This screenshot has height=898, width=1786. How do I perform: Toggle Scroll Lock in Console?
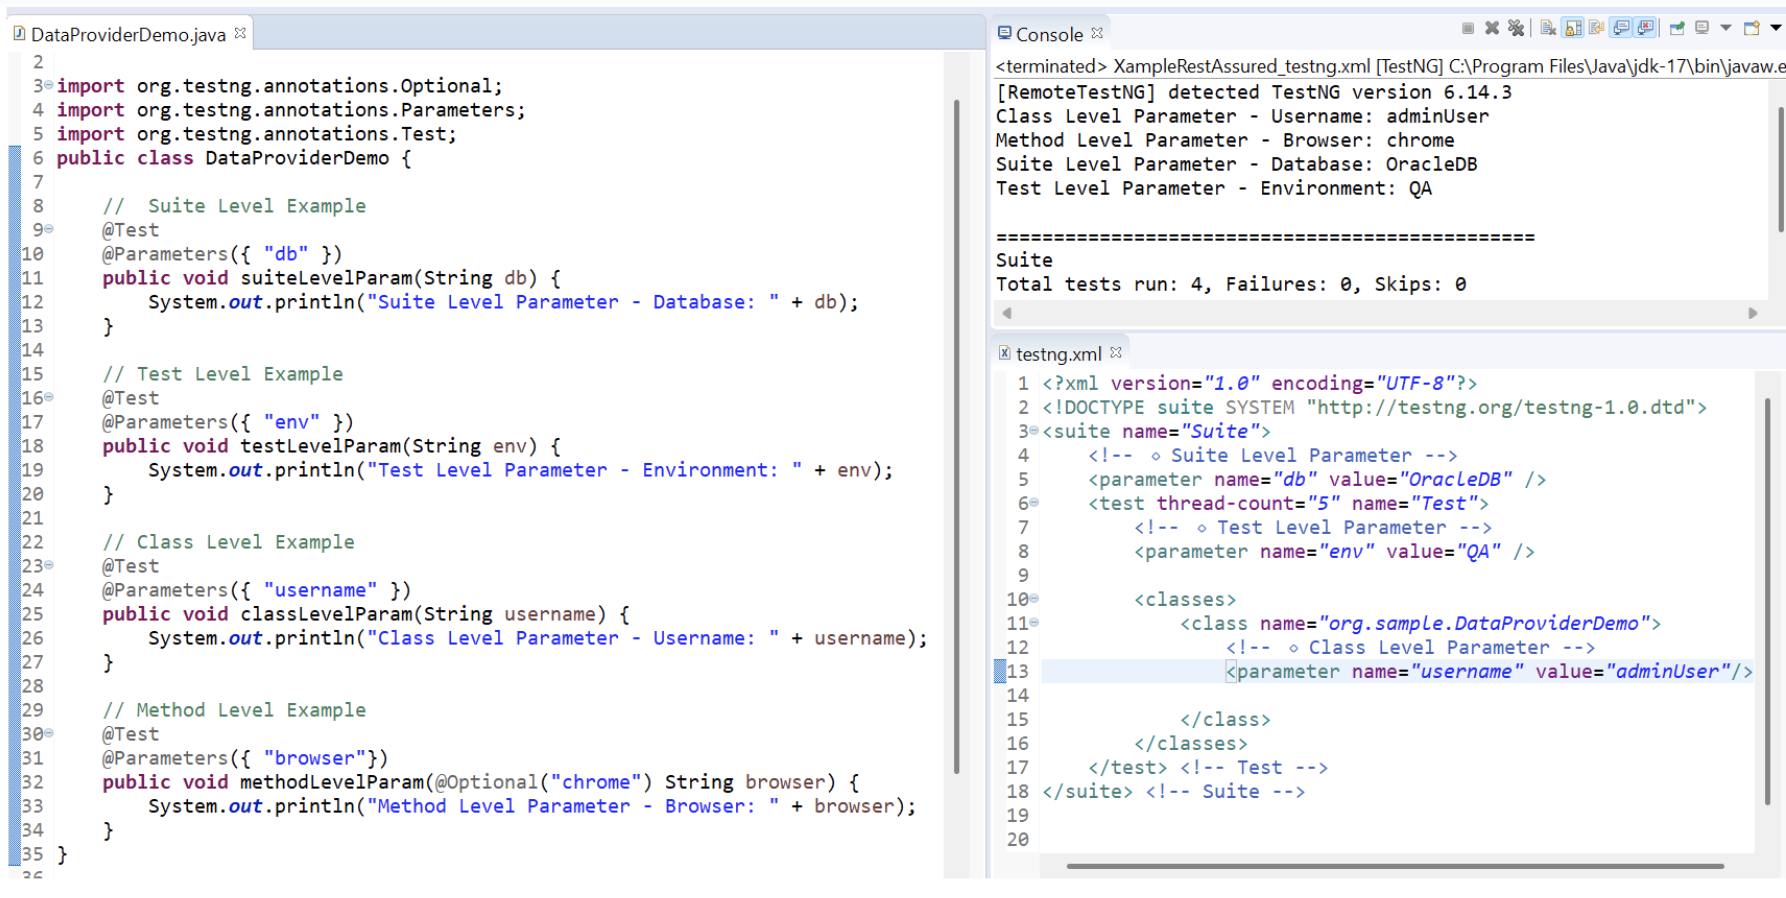pos(1573,28)
